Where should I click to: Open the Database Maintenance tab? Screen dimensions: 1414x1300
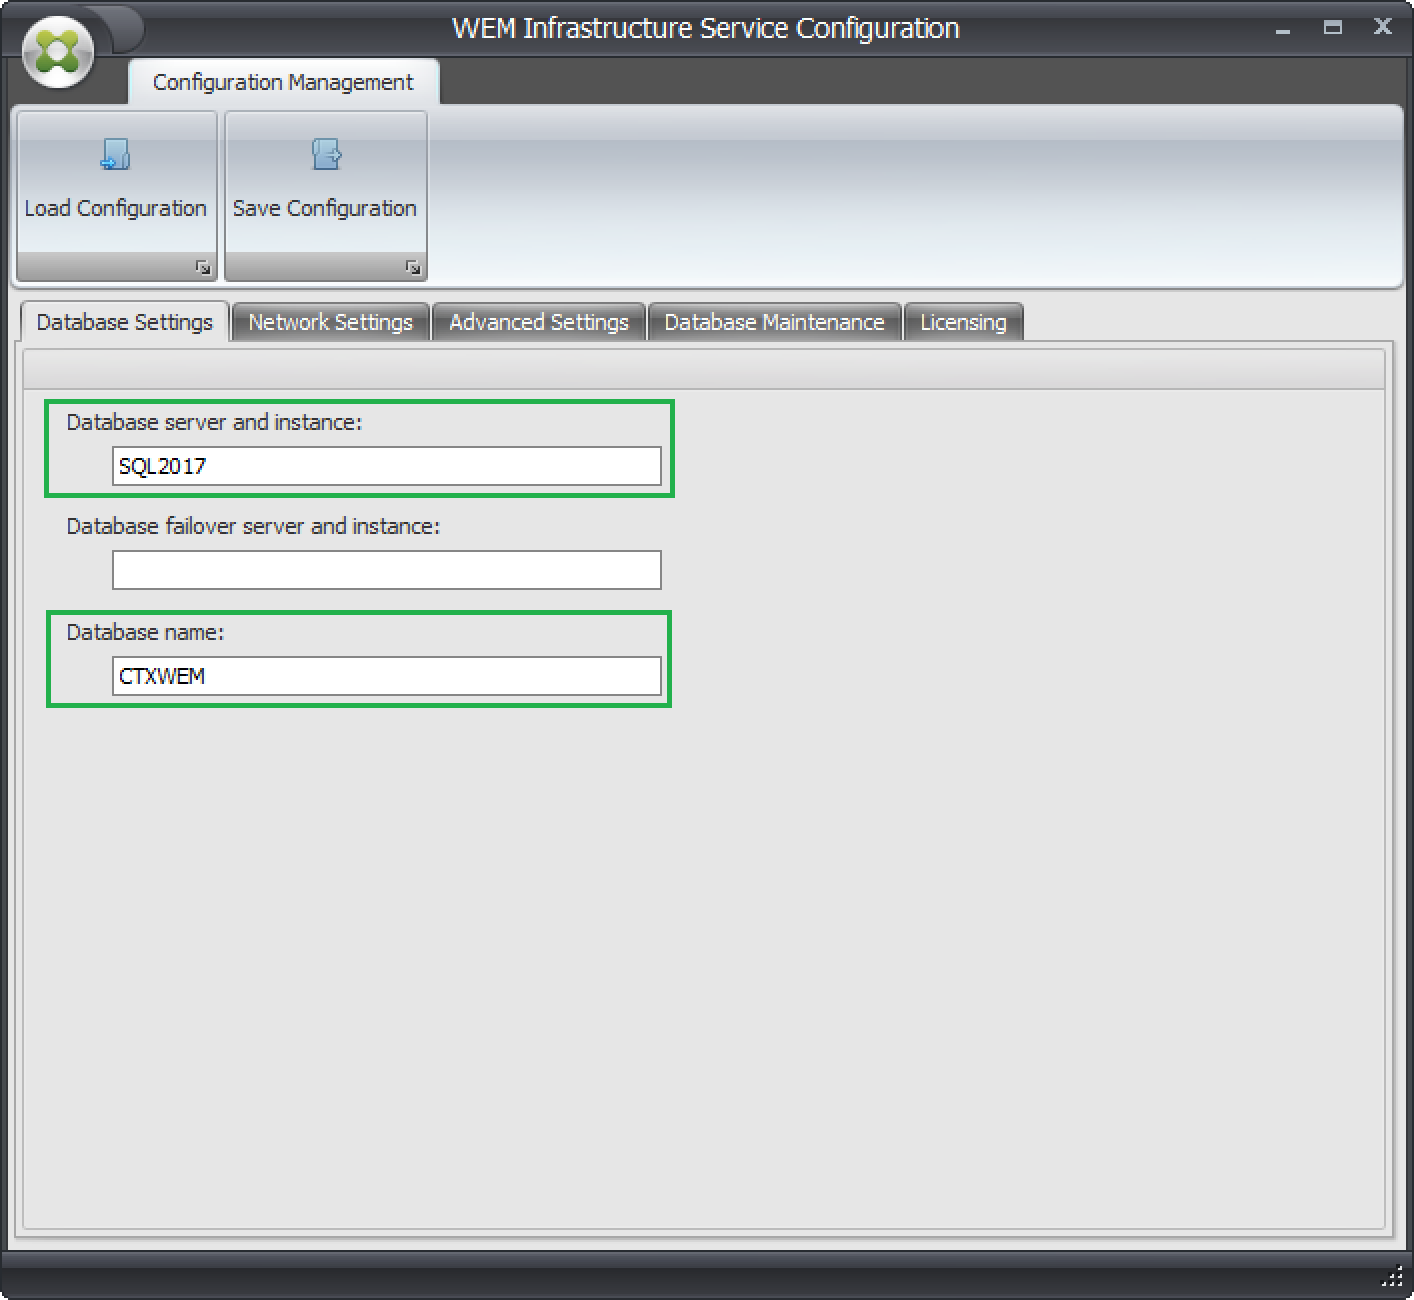774,322
